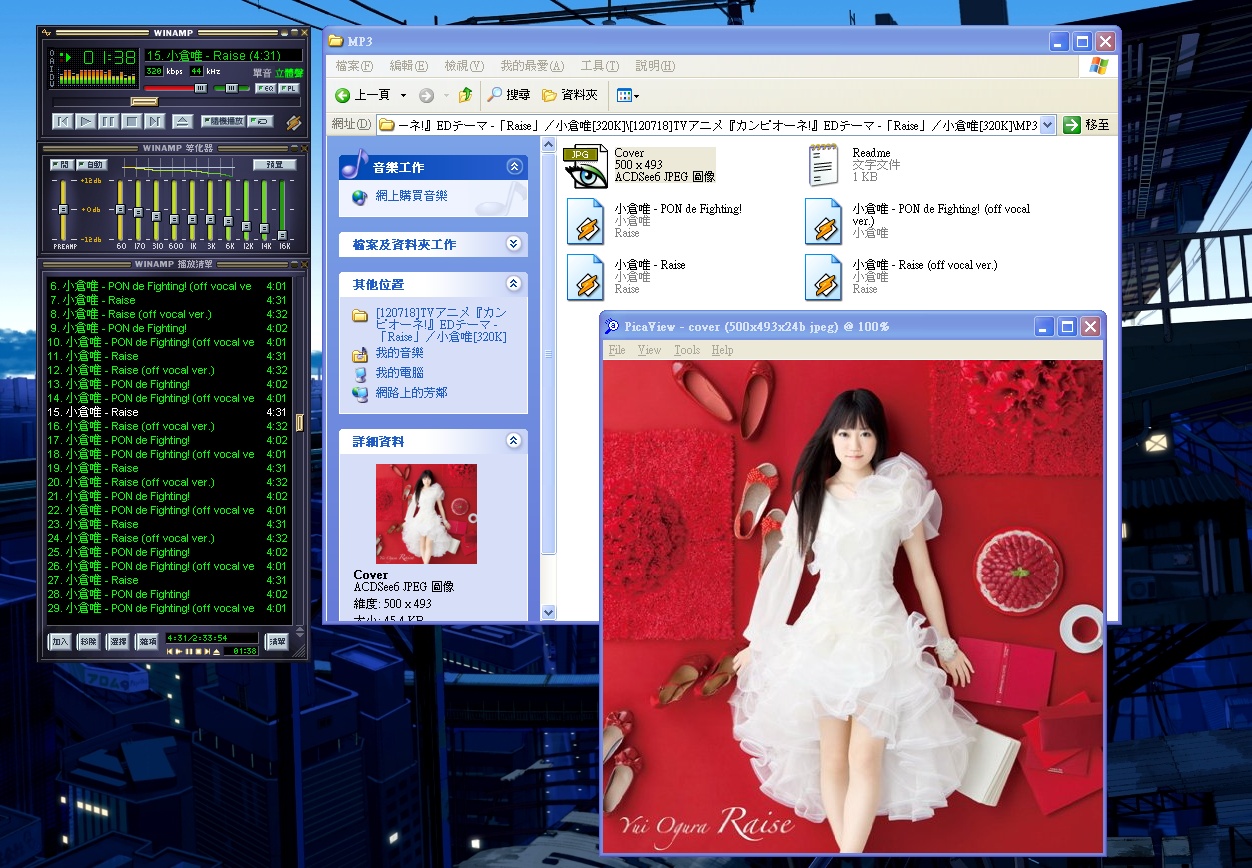Click 移除 to remove playlist entries
This screenshot has height=868, width=1252.
89,642
